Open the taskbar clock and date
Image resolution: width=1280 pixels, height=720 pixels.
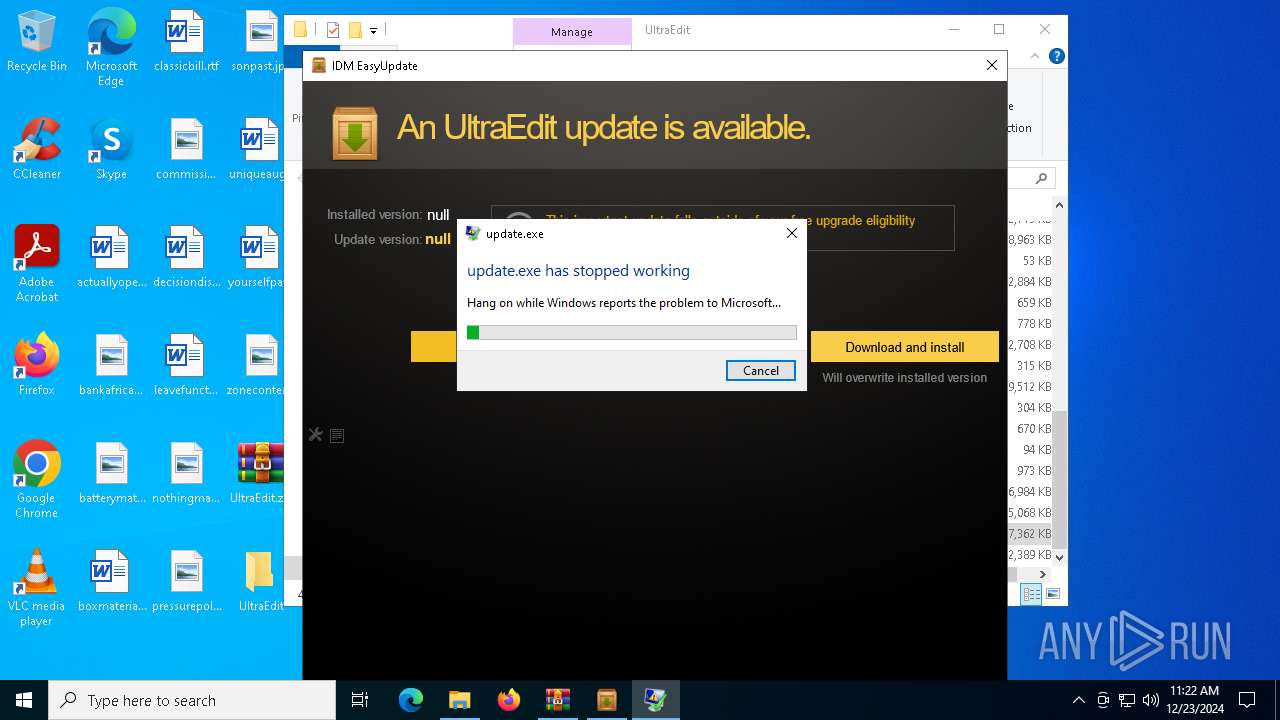1194,700
